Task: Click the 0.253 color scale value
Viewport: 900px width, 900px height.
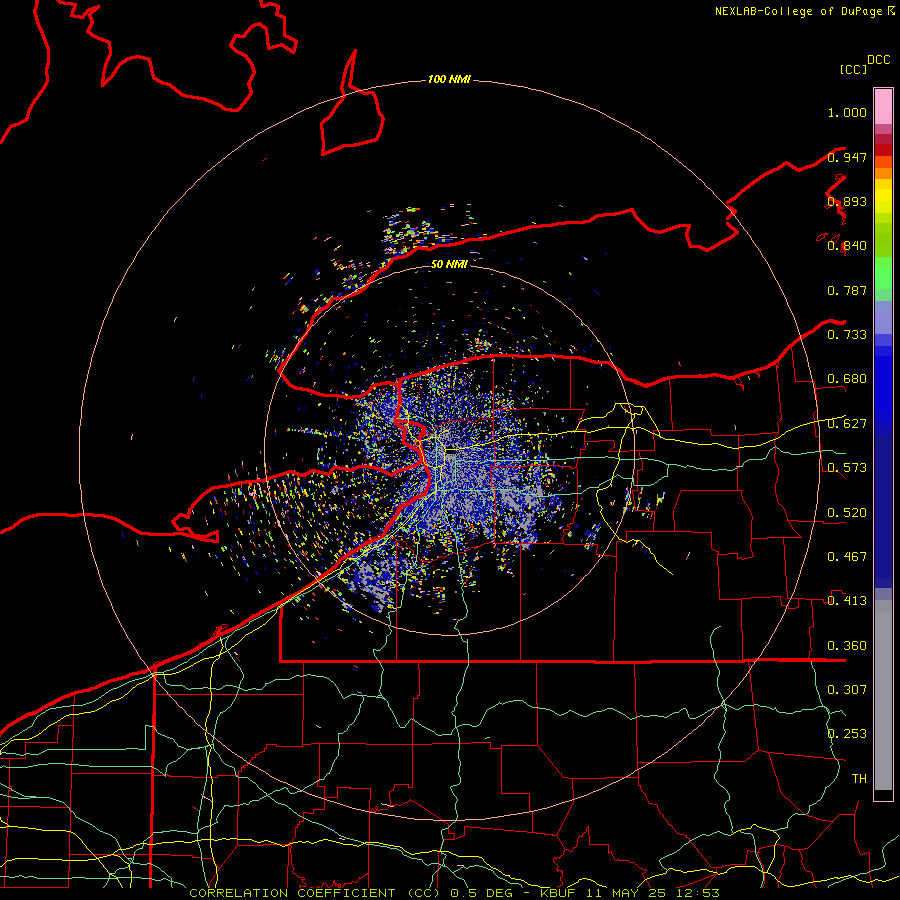Action: click(x=847, y=734)
